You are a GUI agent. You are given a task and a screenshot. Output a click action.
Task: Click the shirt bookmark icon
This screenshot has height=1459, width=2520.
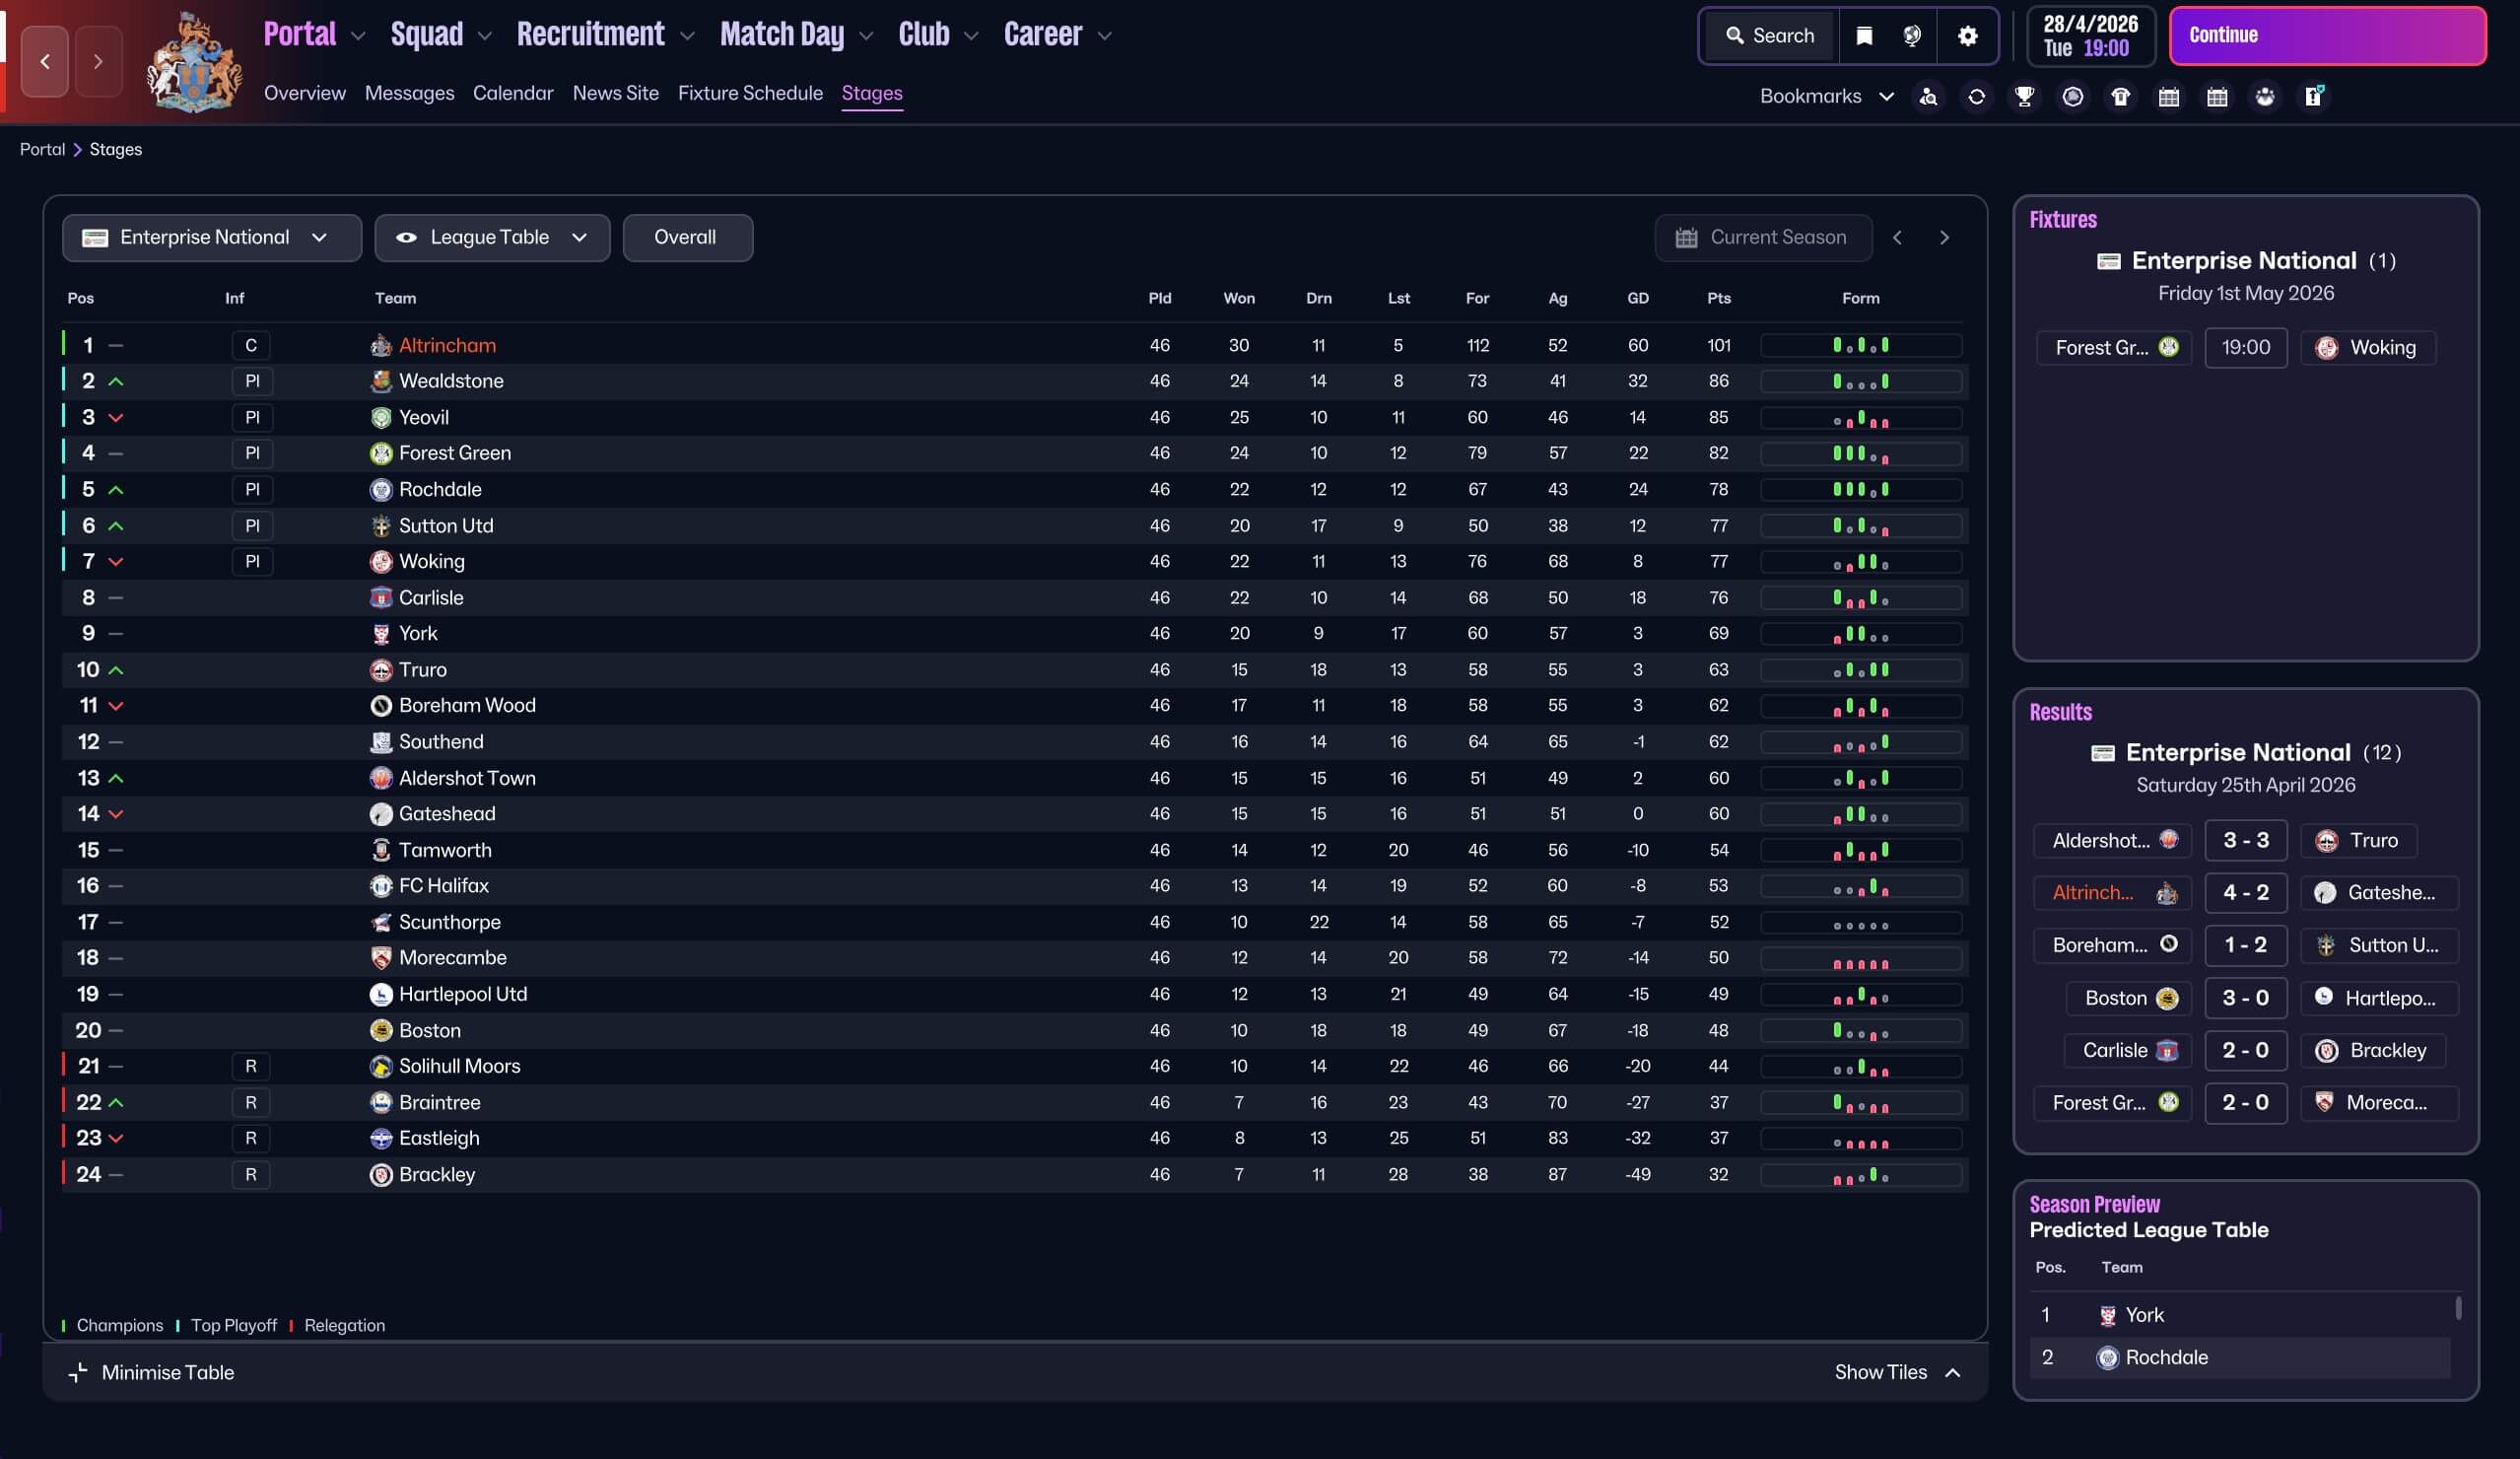tap(2120, 96)
